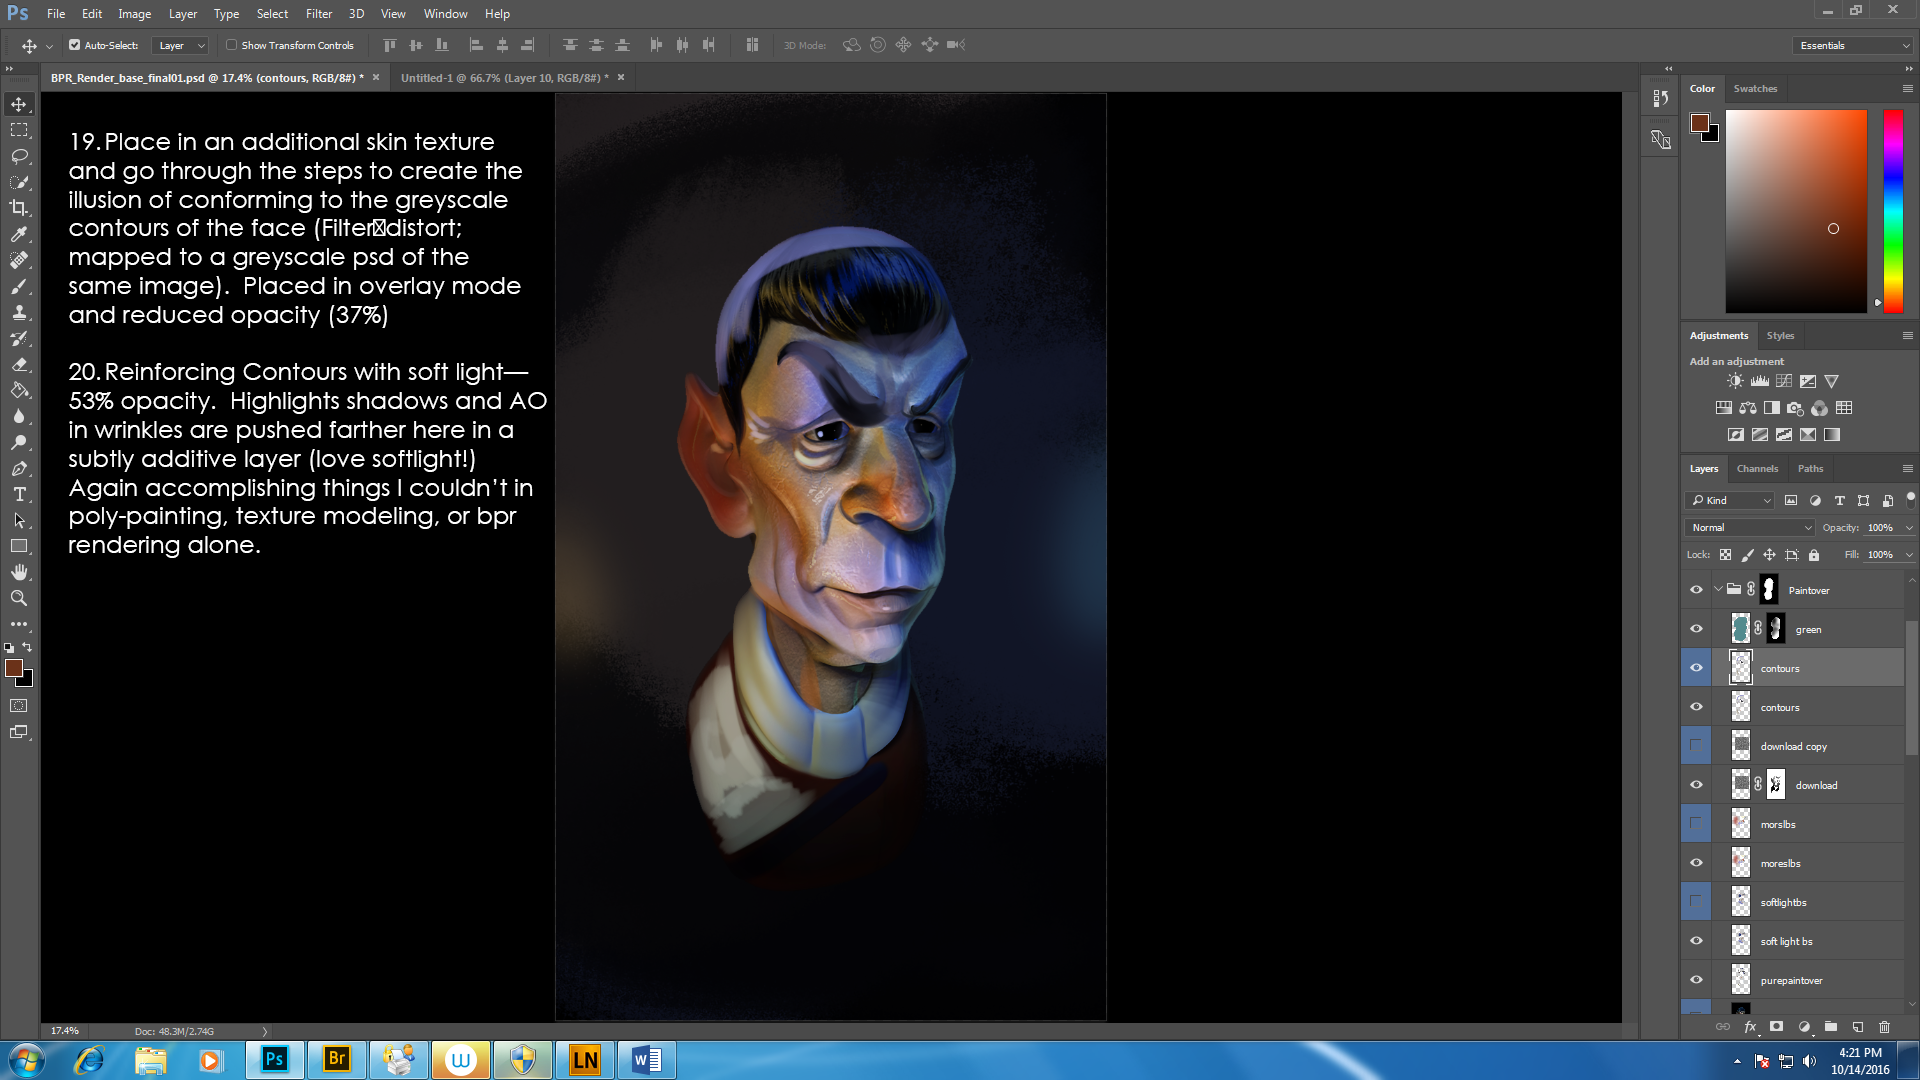Image resolution: width=1920 pixels, height=1080 pixels.
Task: Open the Normal blend mode dropdown
Action: pos(1750,527)
